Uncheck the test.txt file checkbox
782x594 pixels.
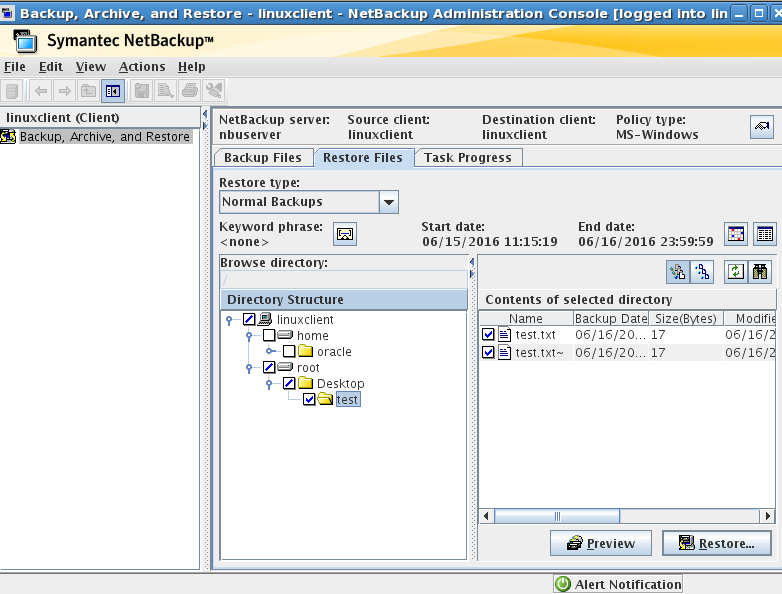pos(488,334)
